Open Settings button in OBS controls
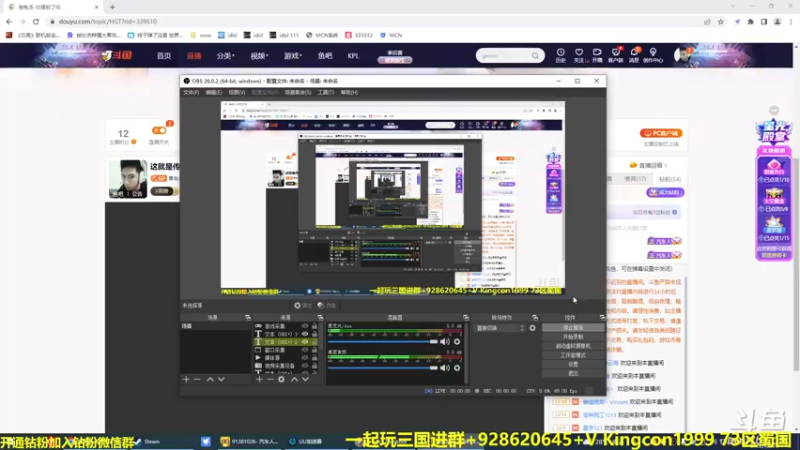This screenshot has height=450, width=800. pos(573,364)
